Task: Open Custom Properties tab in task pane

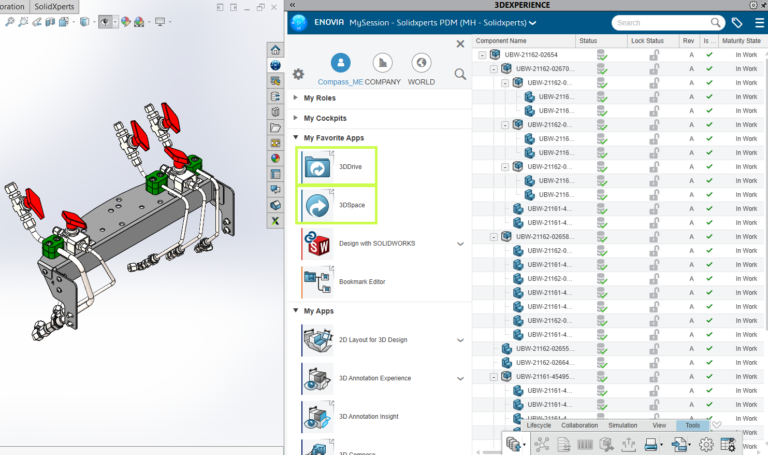Action: tap(275, 174)
